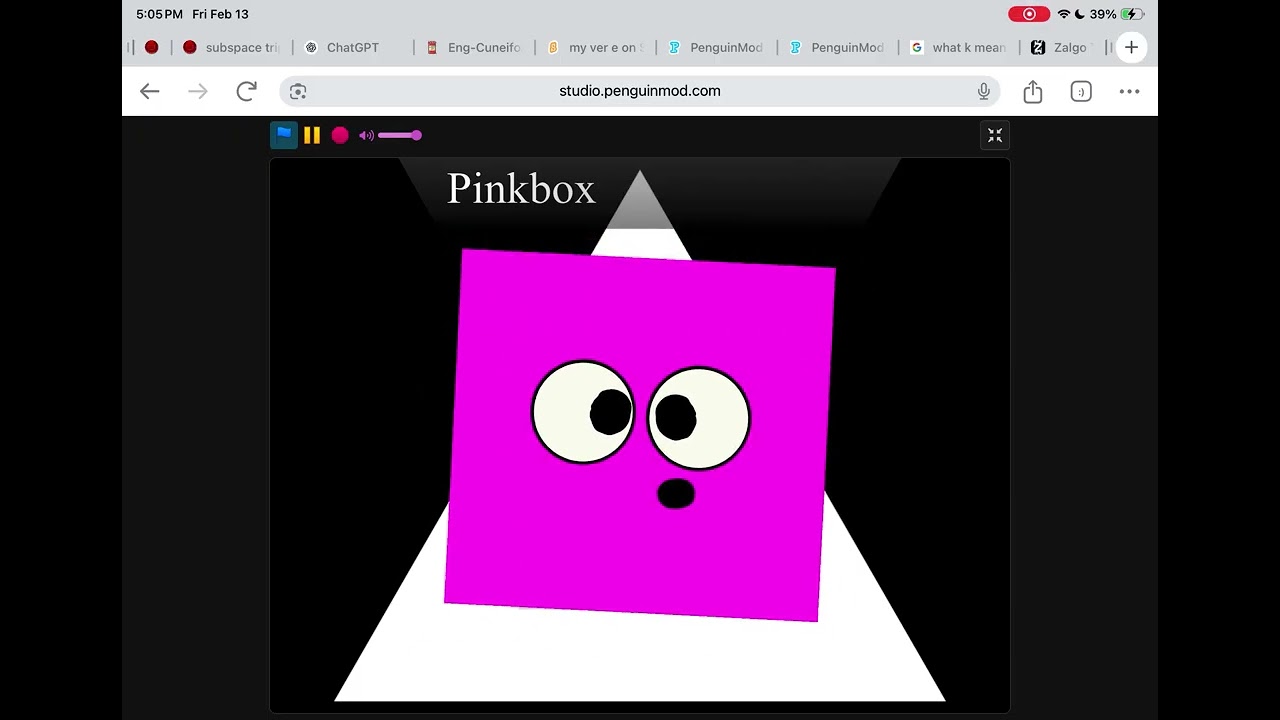Tap the Wi-Fi status icon
Image resolution: width=1280 pixels, height=720 pixels.
[1064, 14]
